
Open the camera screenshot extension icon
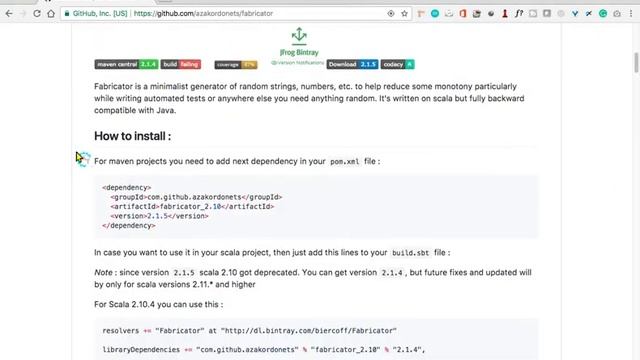[x=617, y=13]
